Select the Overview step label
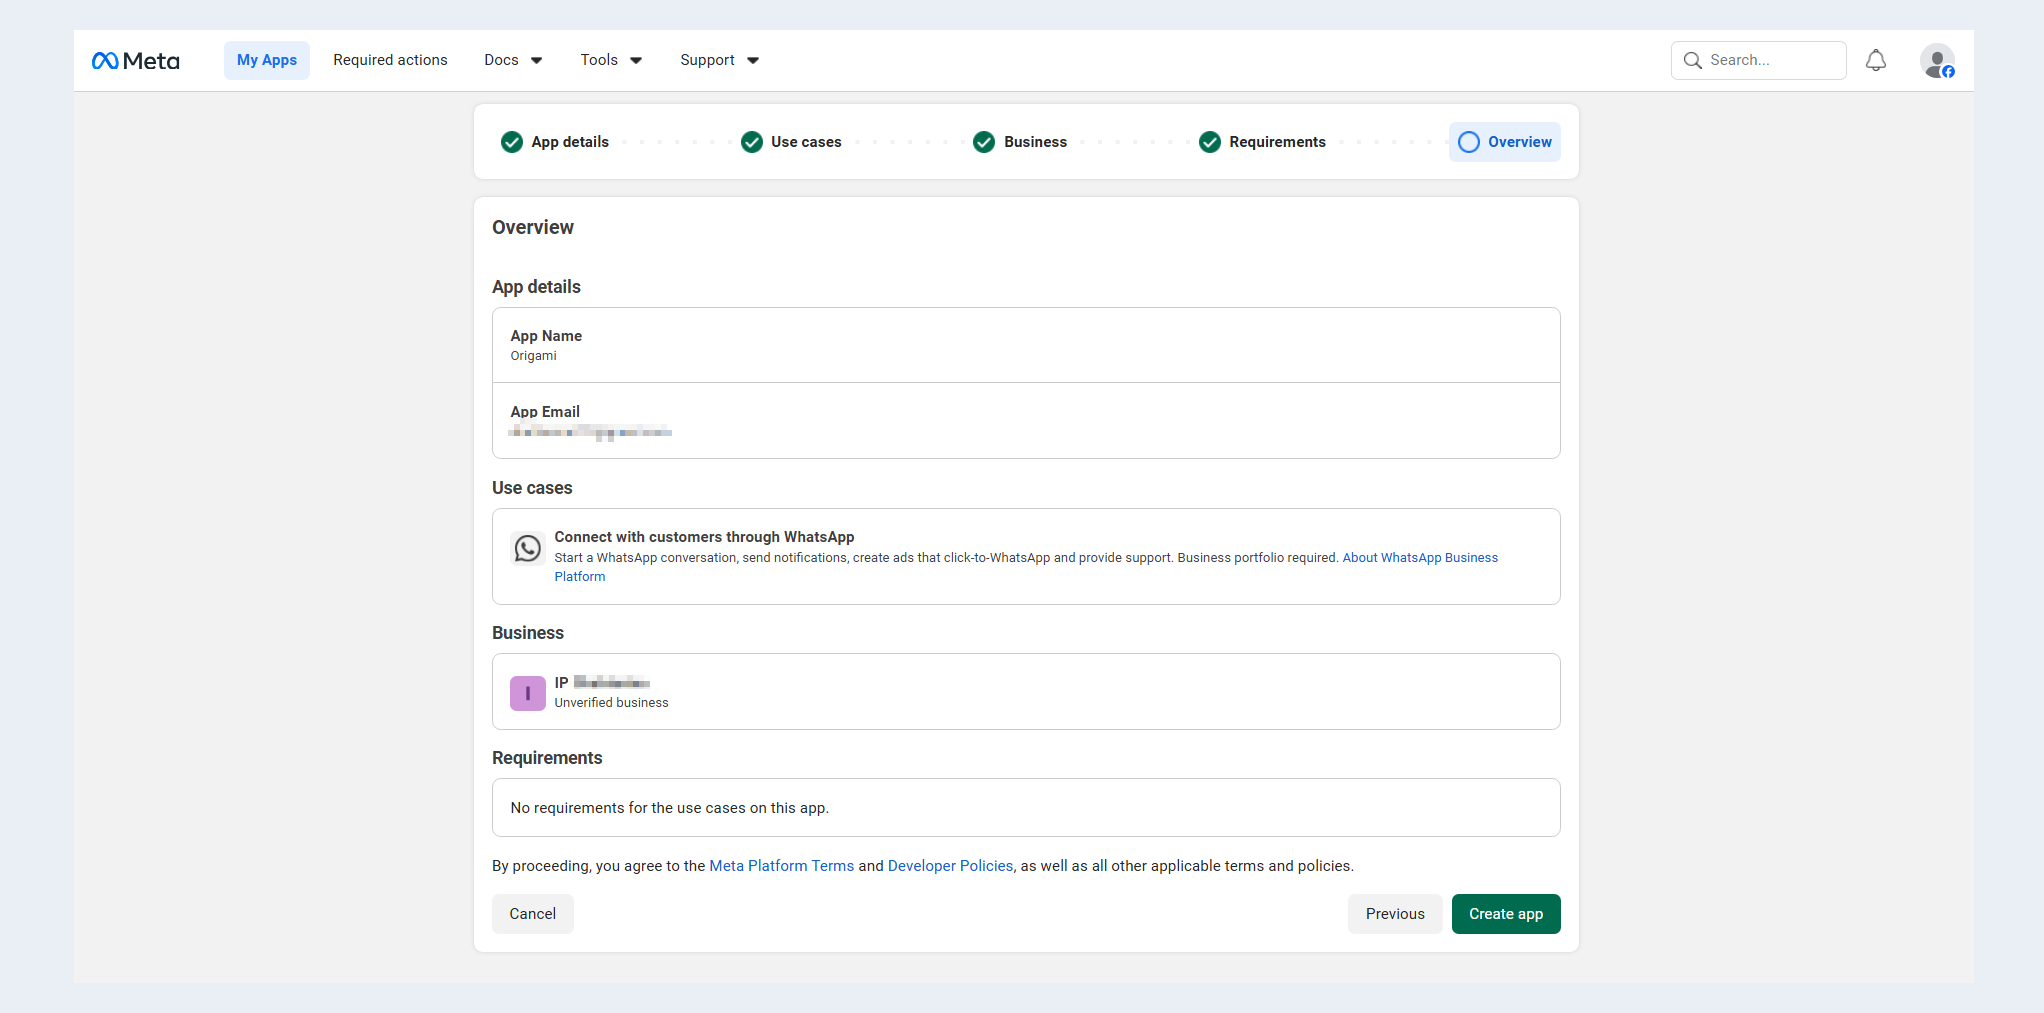The width and height of the screenshot is (2044, 1013). tap(1519, 142)
